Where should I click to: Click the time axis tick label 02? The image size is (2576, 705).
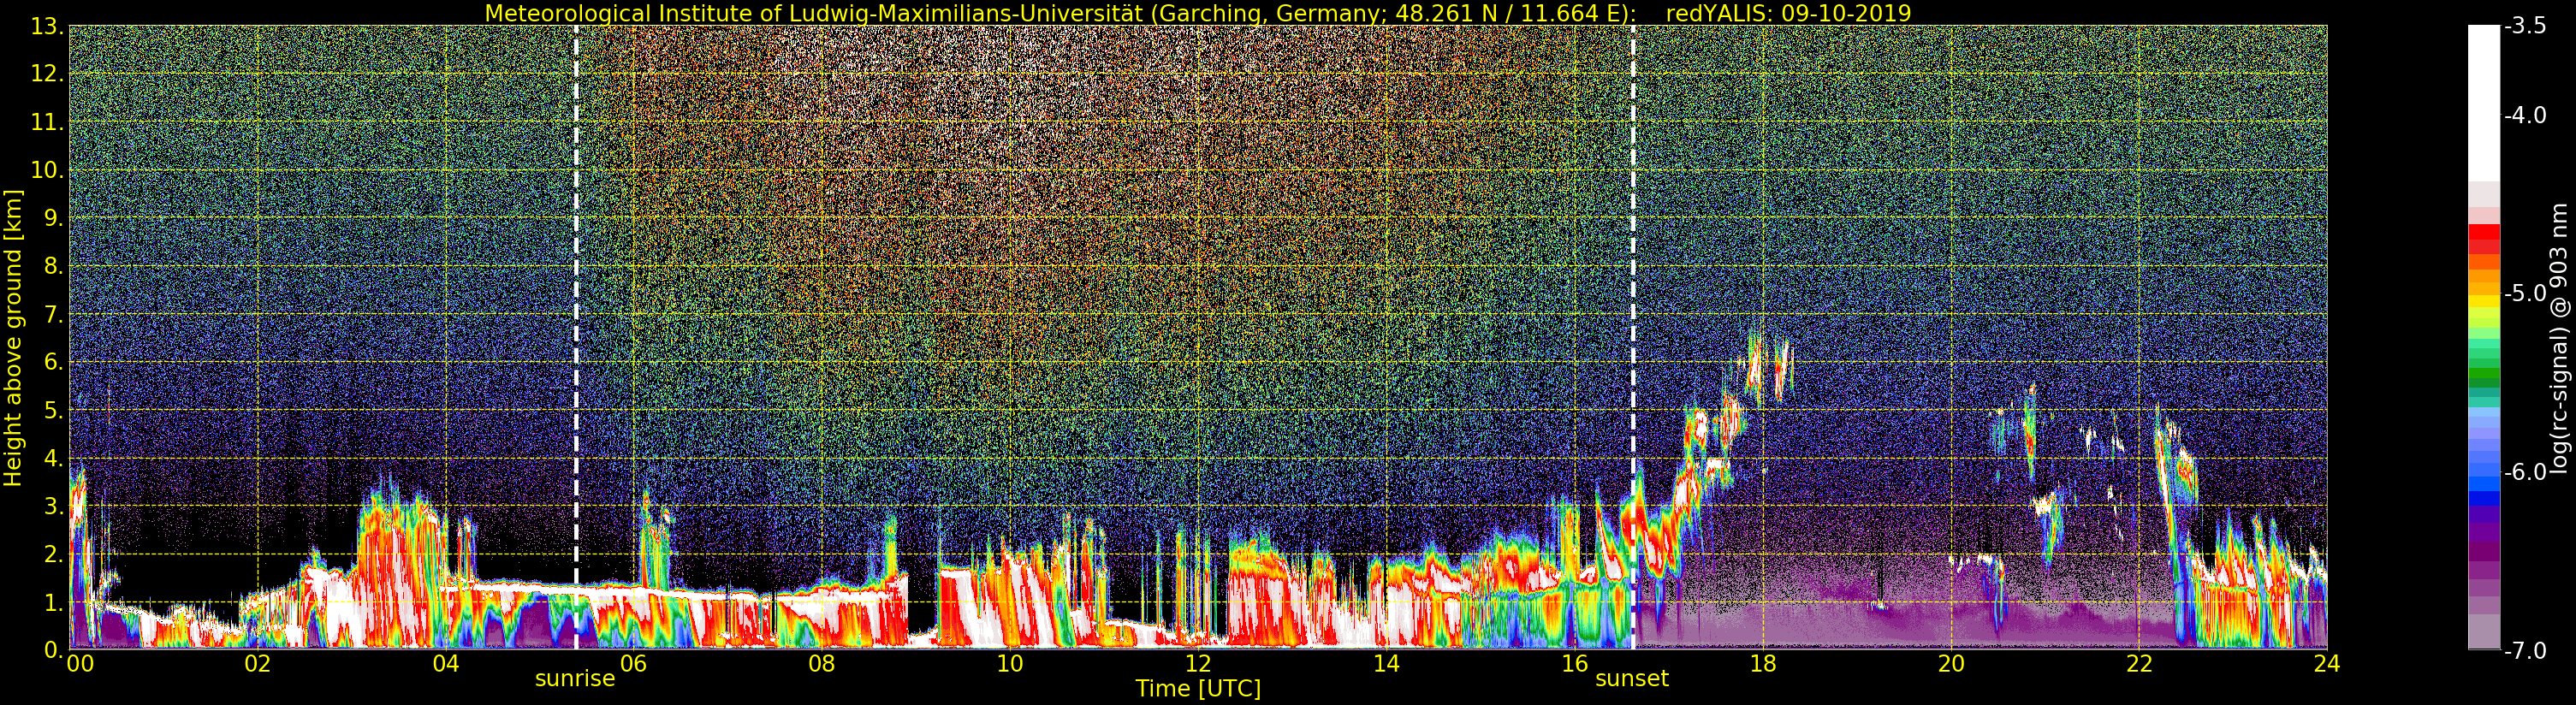[x=257, y=664]
